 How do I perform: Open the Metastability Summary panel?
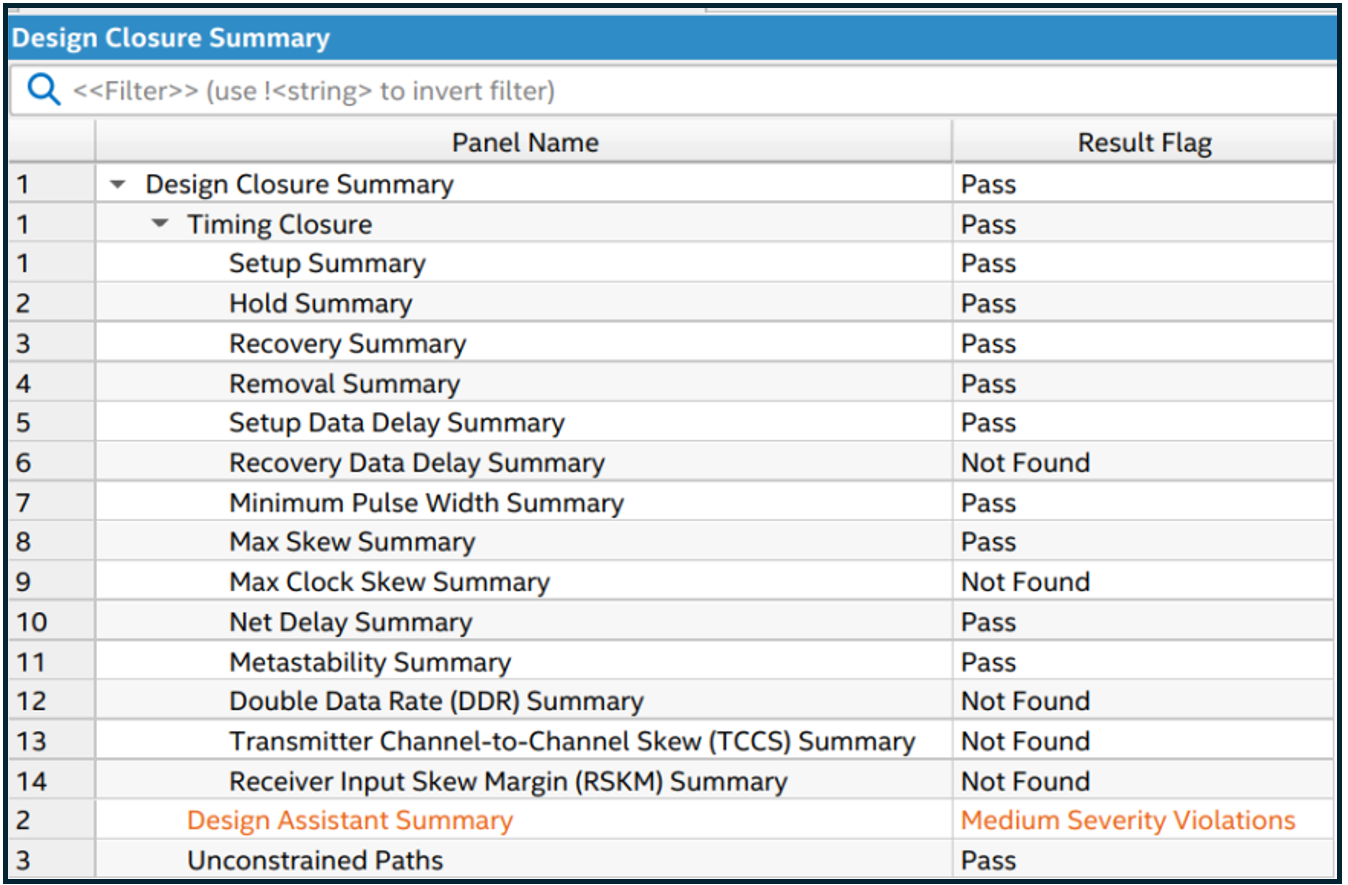pyautogui.click(x=370, y=662)
